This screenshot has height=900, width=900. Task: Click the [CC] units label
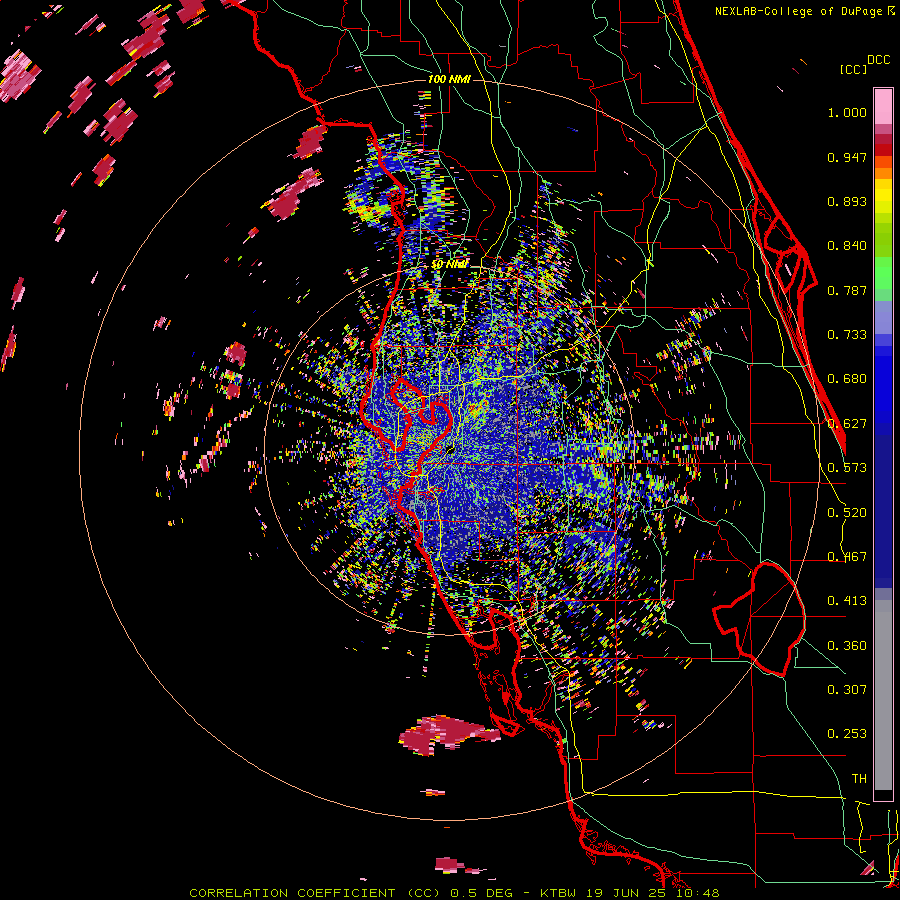(853, 69)
